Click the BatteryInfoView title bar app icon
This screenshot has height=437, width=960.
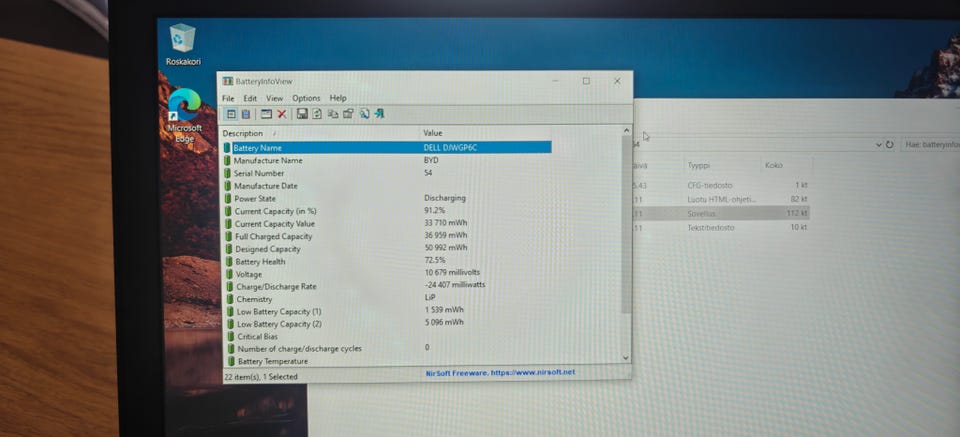click(228, 81)
